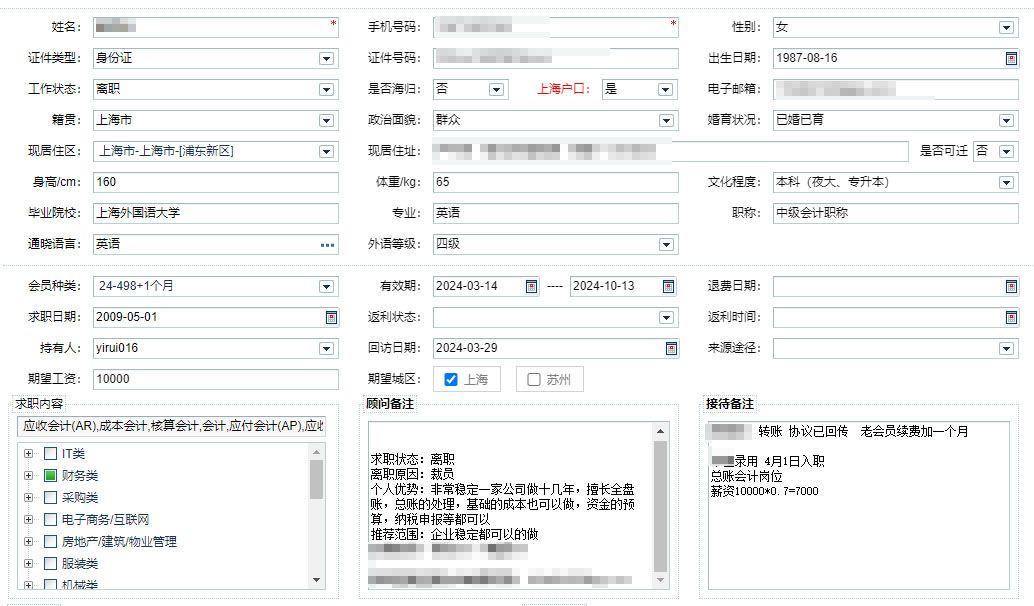The width and height of the screenshot is (1034, 606).
Task: Open the 通晓语言 ellipsis picker
Action: coord(327,245)
